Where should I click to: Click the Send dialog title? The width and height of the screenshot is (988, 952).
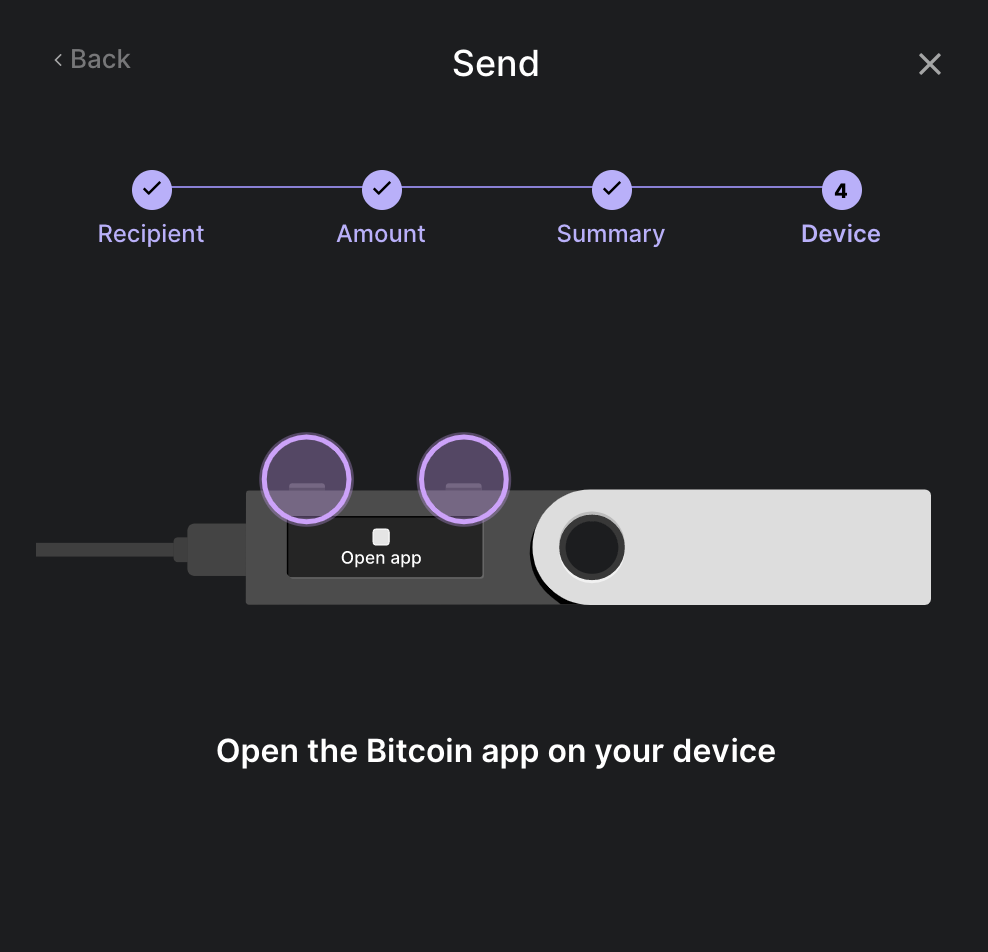pos(496,63)
